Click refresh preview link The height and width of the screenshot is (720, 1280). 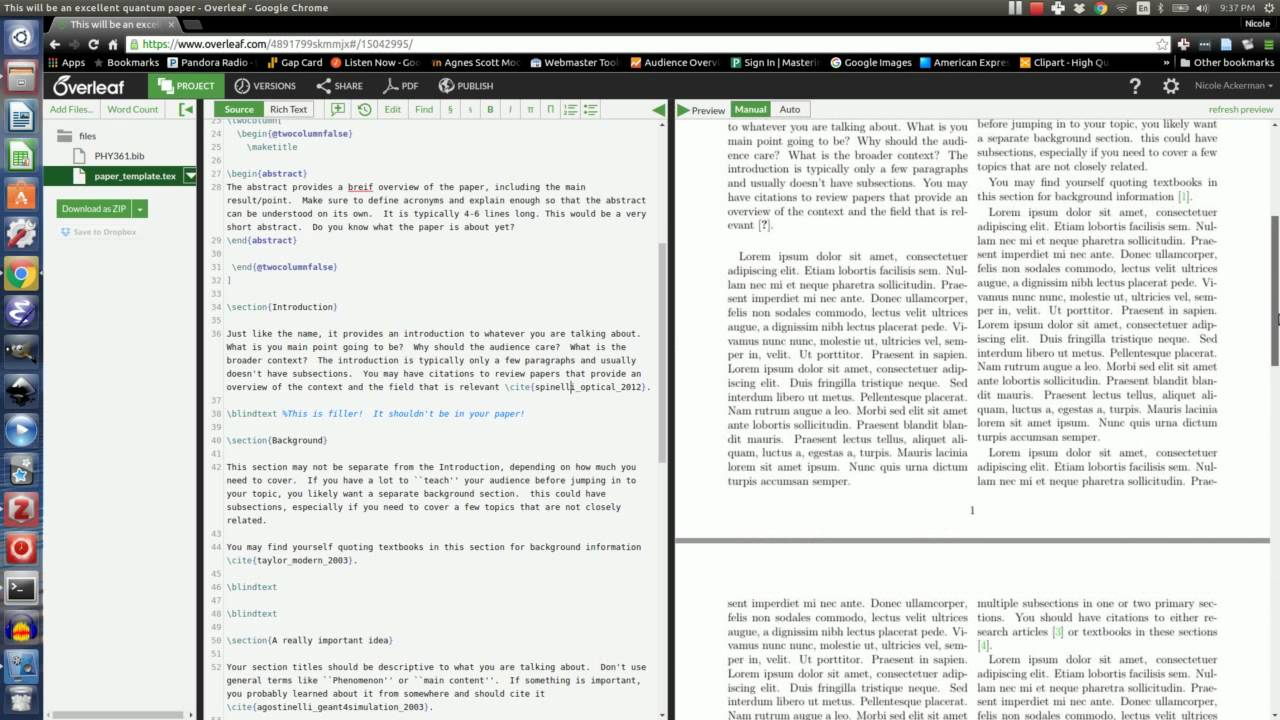[x=1240, y=109]
